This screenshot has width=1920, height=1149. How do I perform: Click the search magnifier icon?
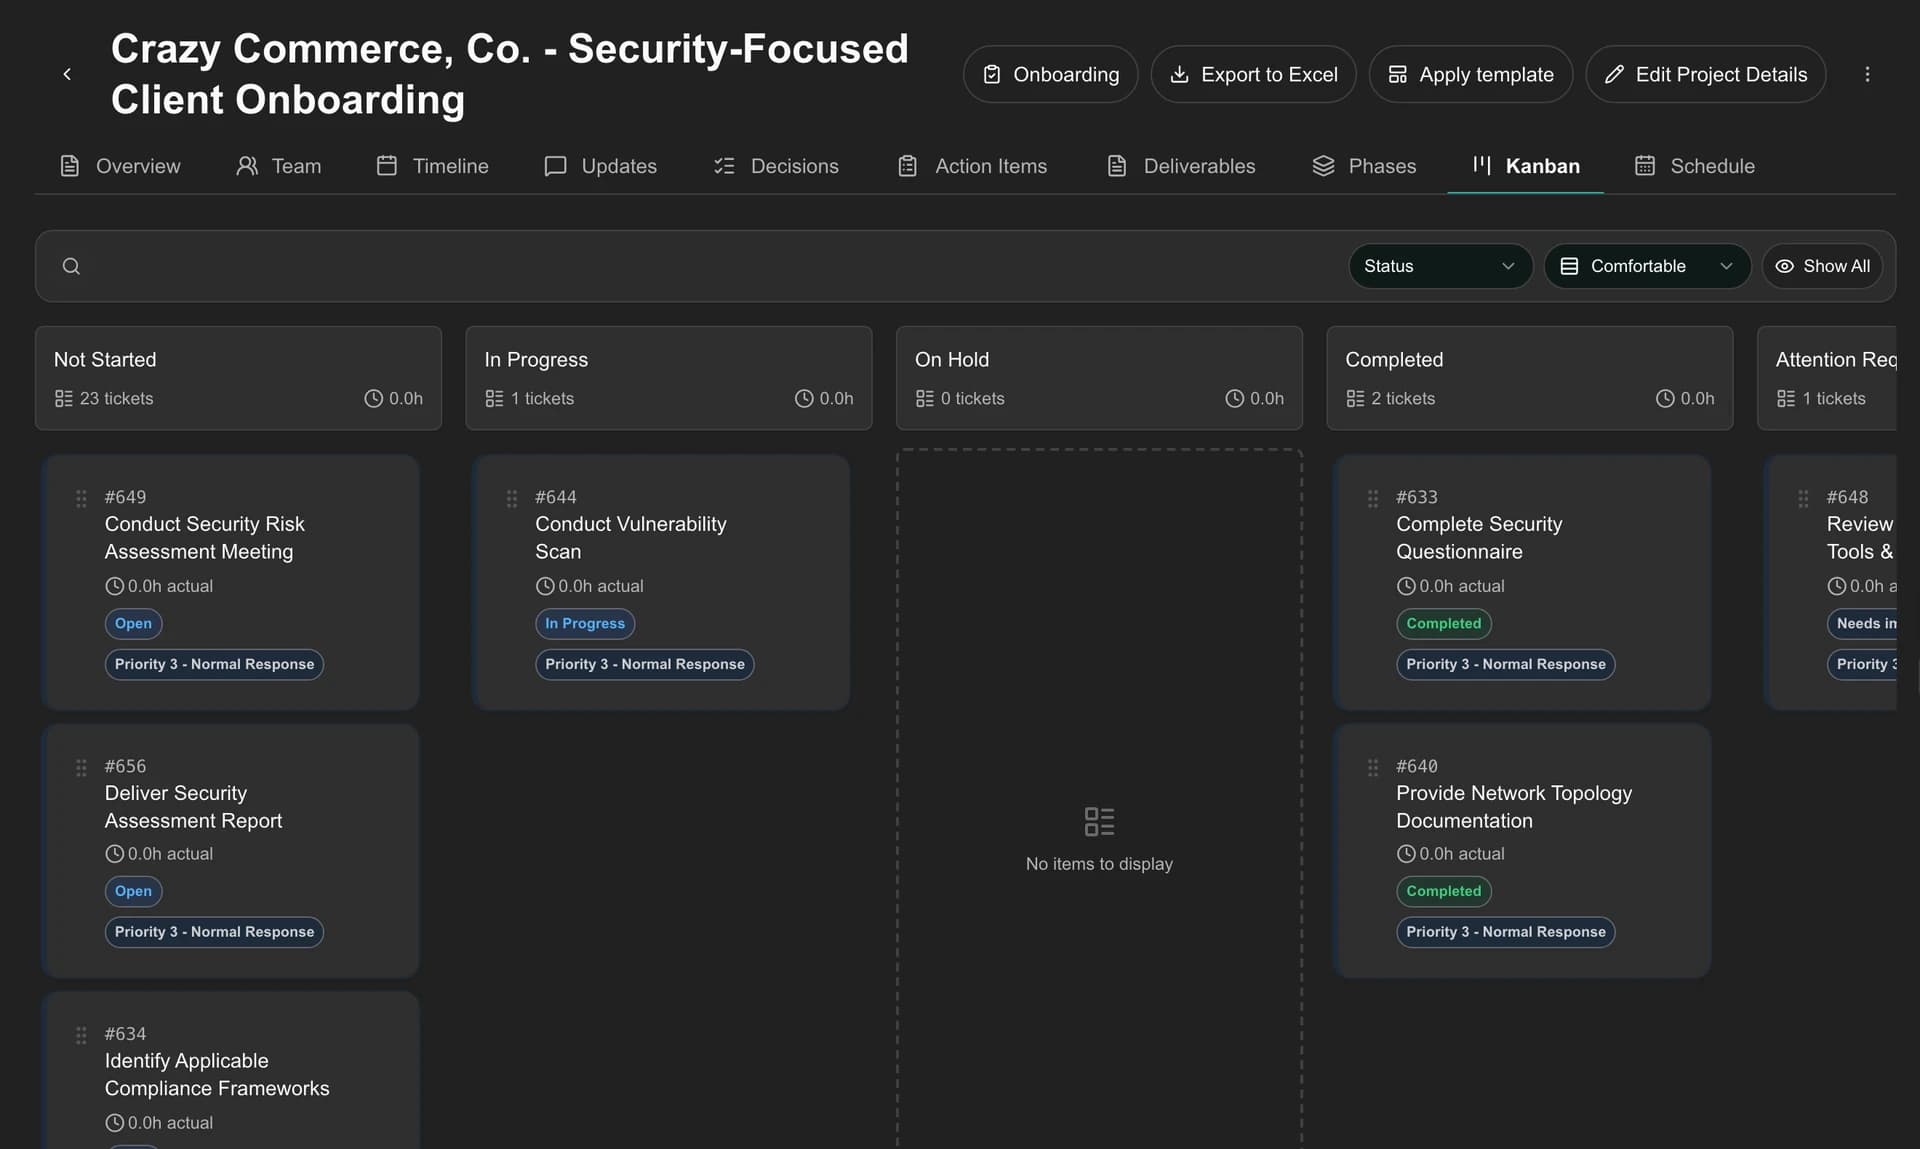click(71, 266)
